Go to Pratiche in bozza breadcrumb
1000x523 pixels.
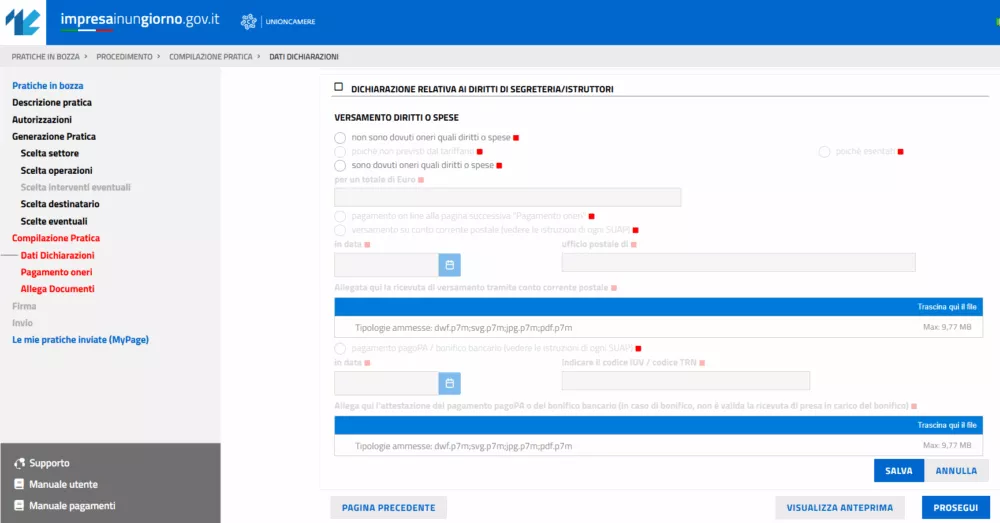pos(45,57)
